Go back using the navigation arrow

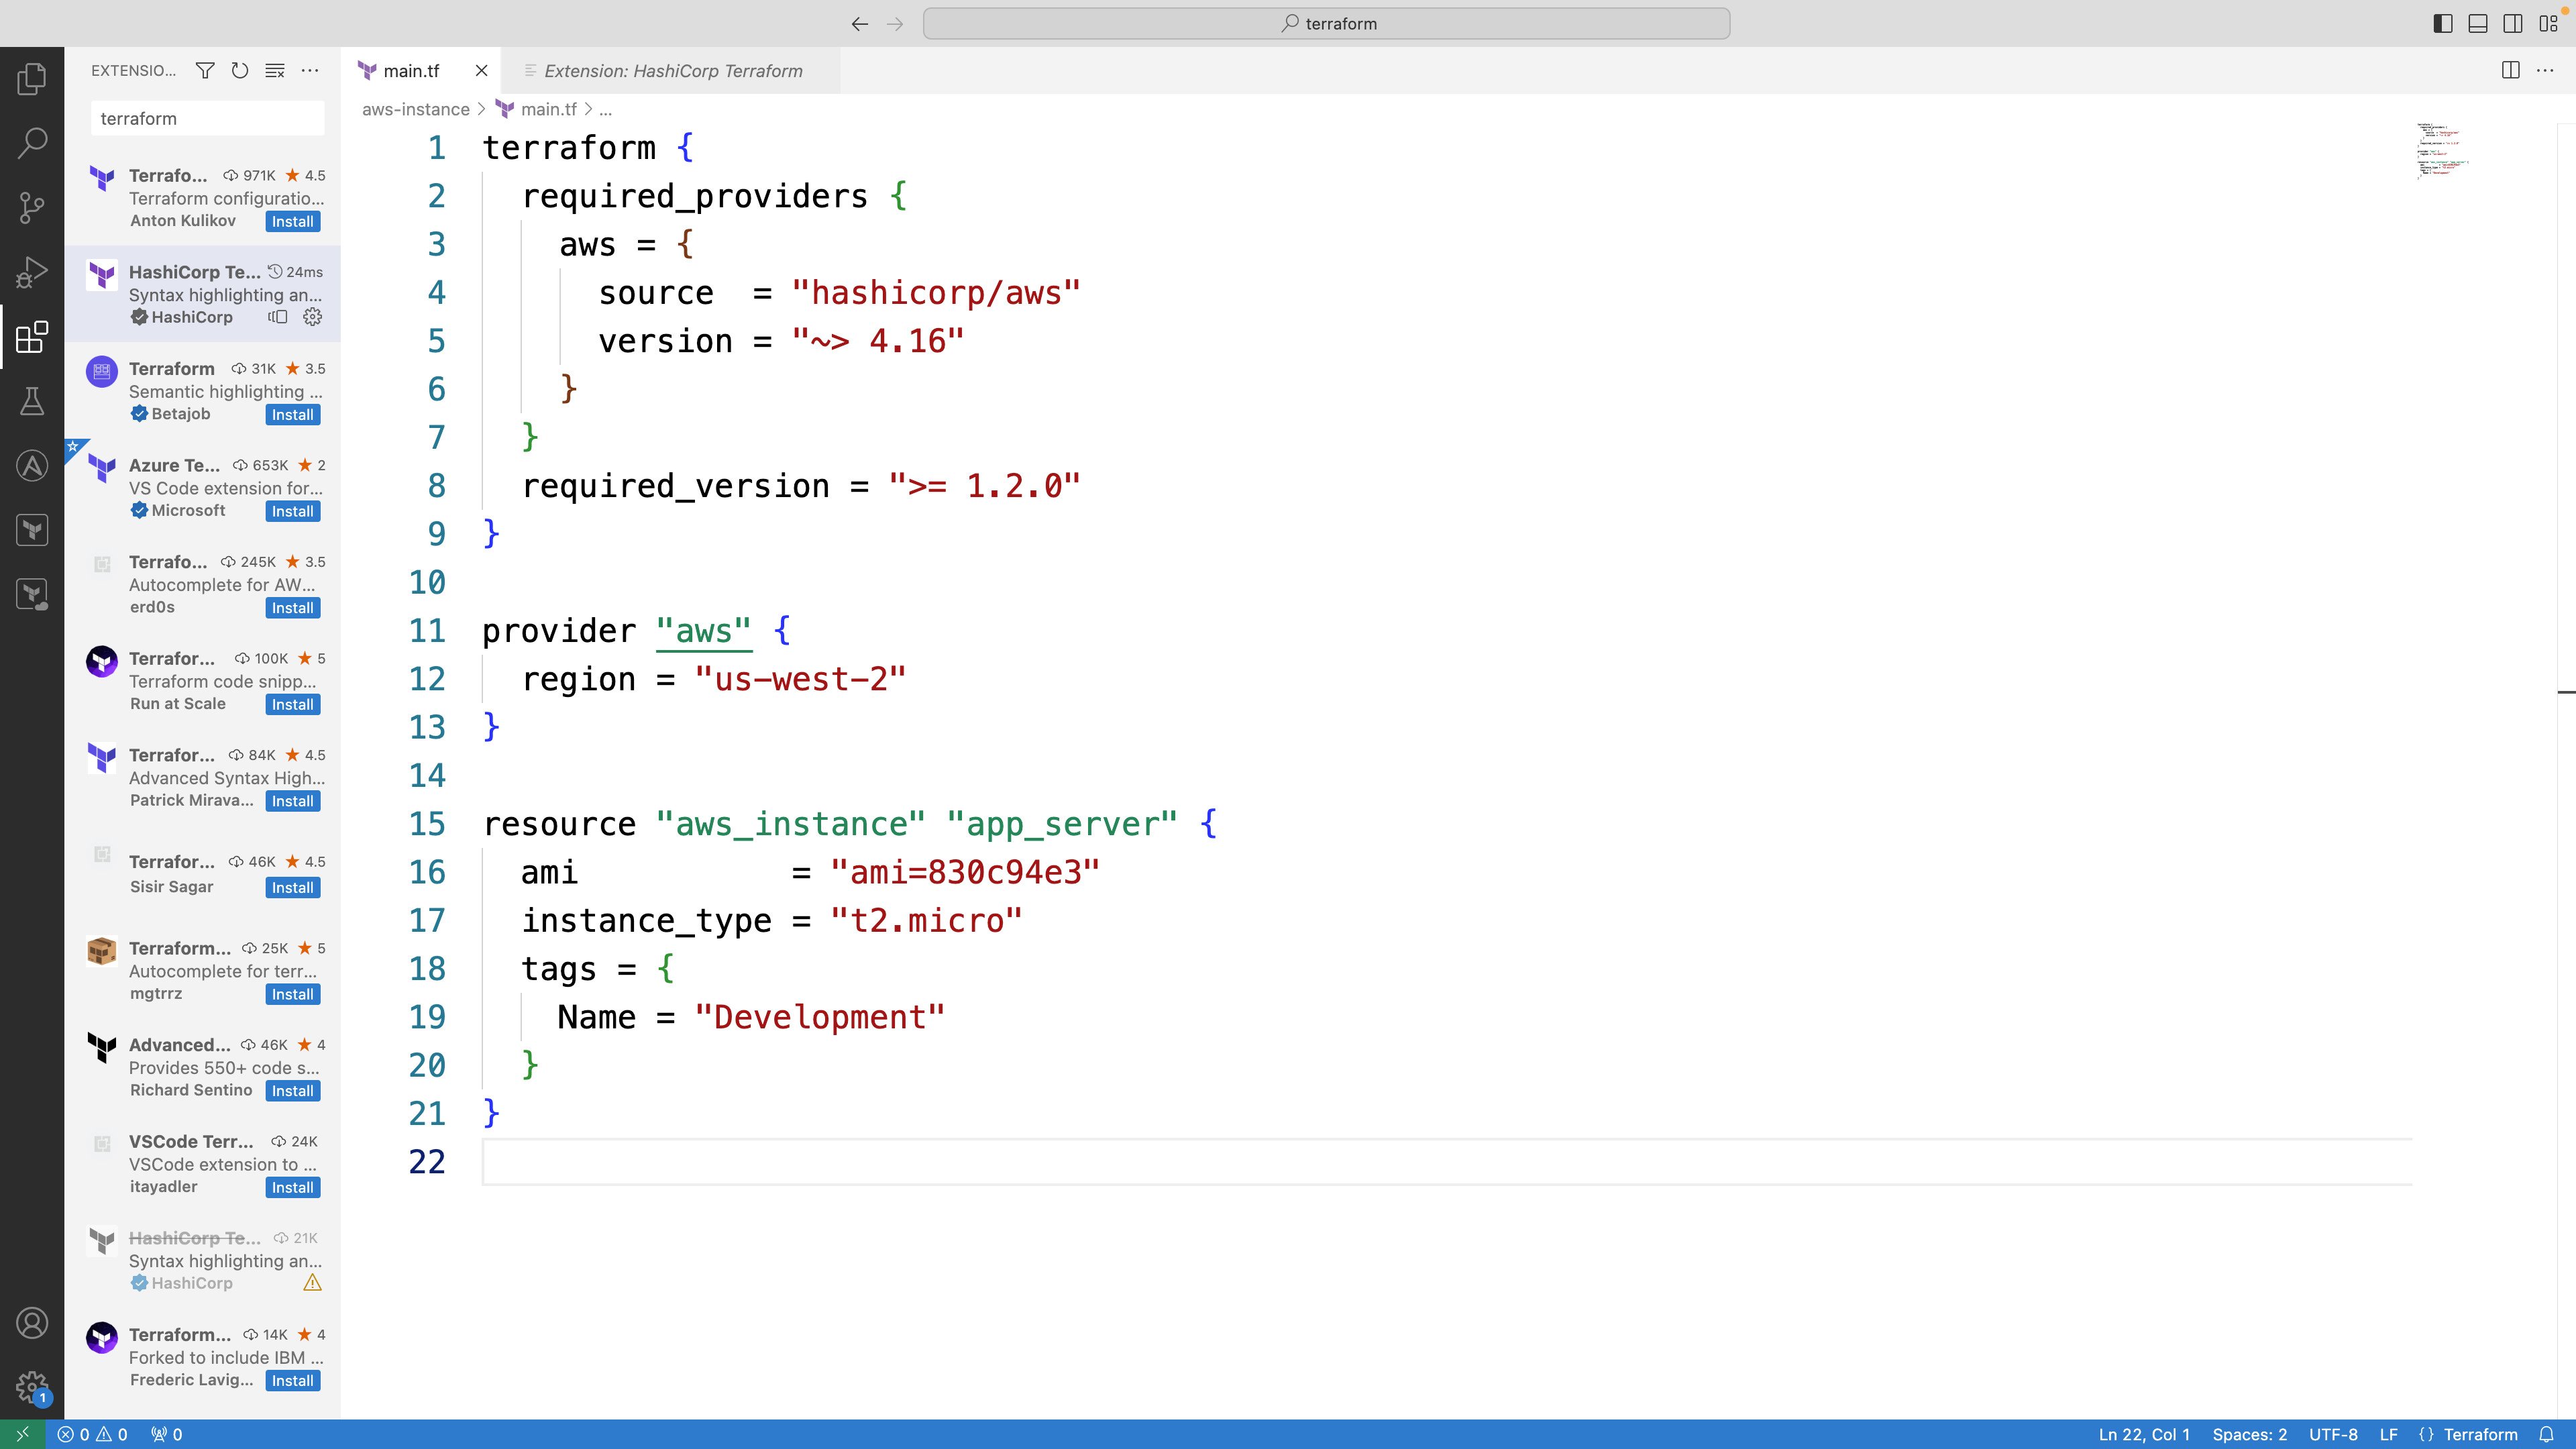(x=859, y=24)
